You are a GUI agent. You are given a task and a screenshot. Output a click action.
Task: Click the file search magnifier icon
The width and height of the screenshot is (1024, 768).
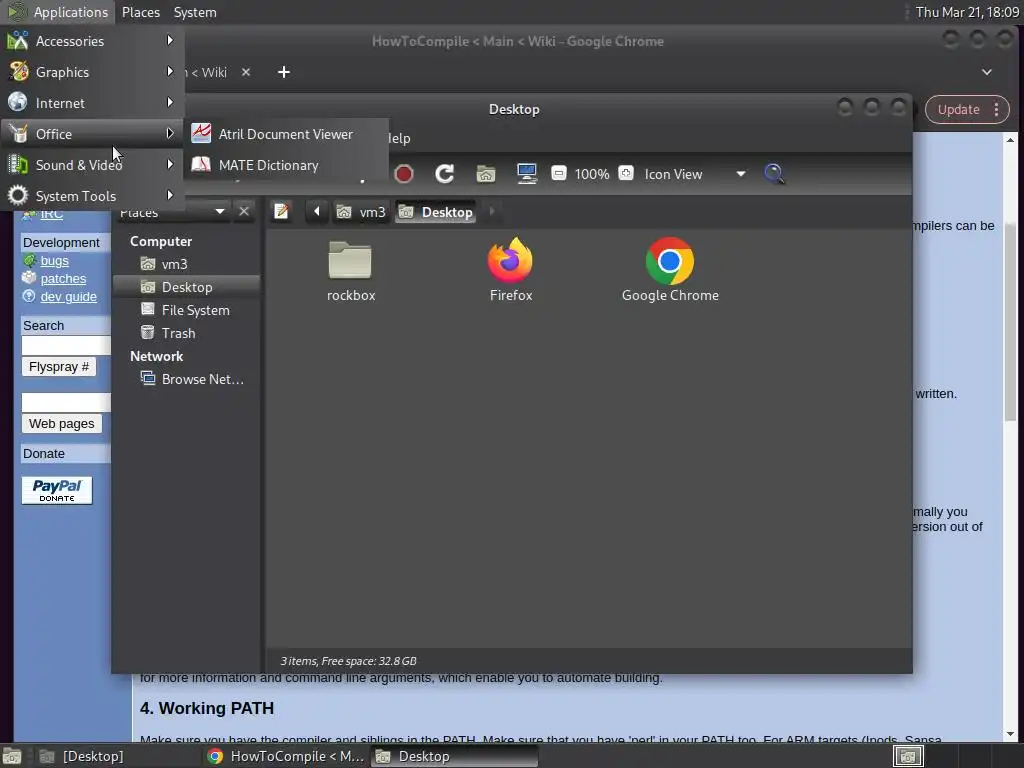[x=774, y=174]
